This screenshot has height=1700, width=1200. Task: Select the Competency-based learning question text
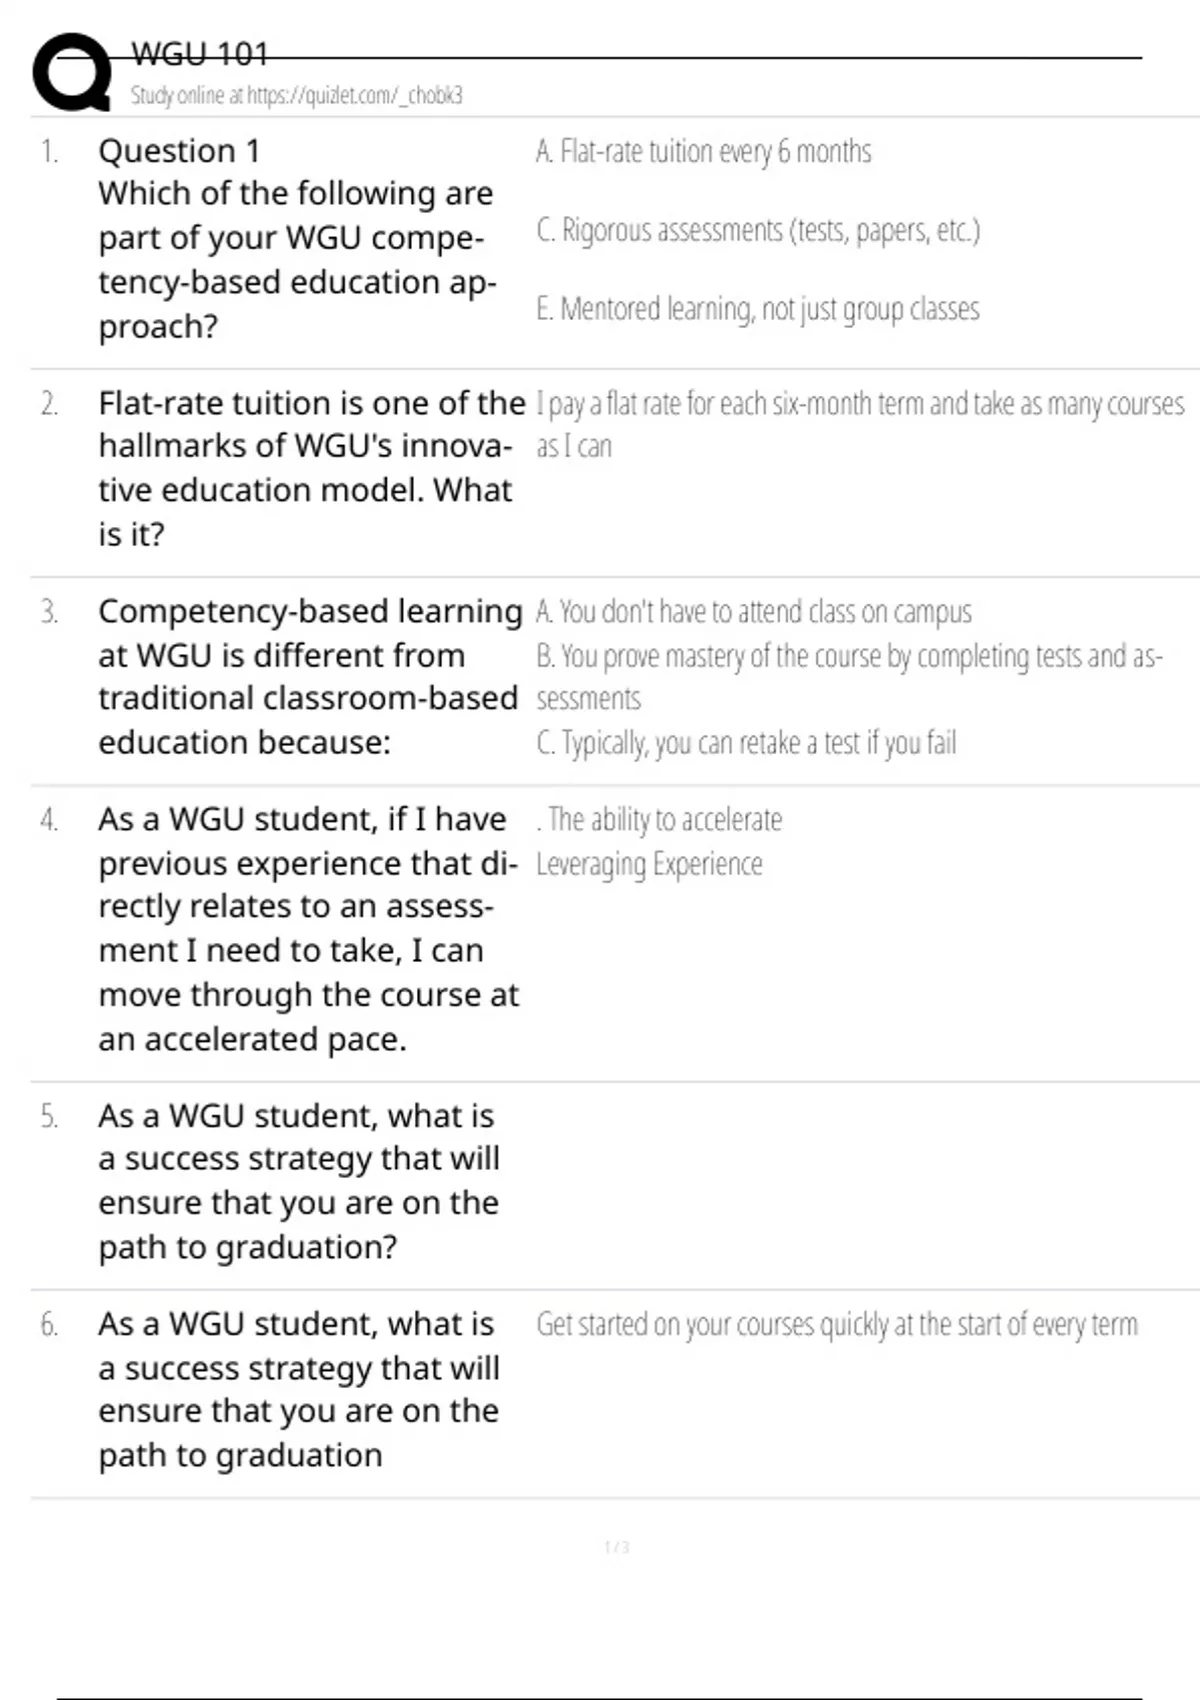tap(310, 676)
